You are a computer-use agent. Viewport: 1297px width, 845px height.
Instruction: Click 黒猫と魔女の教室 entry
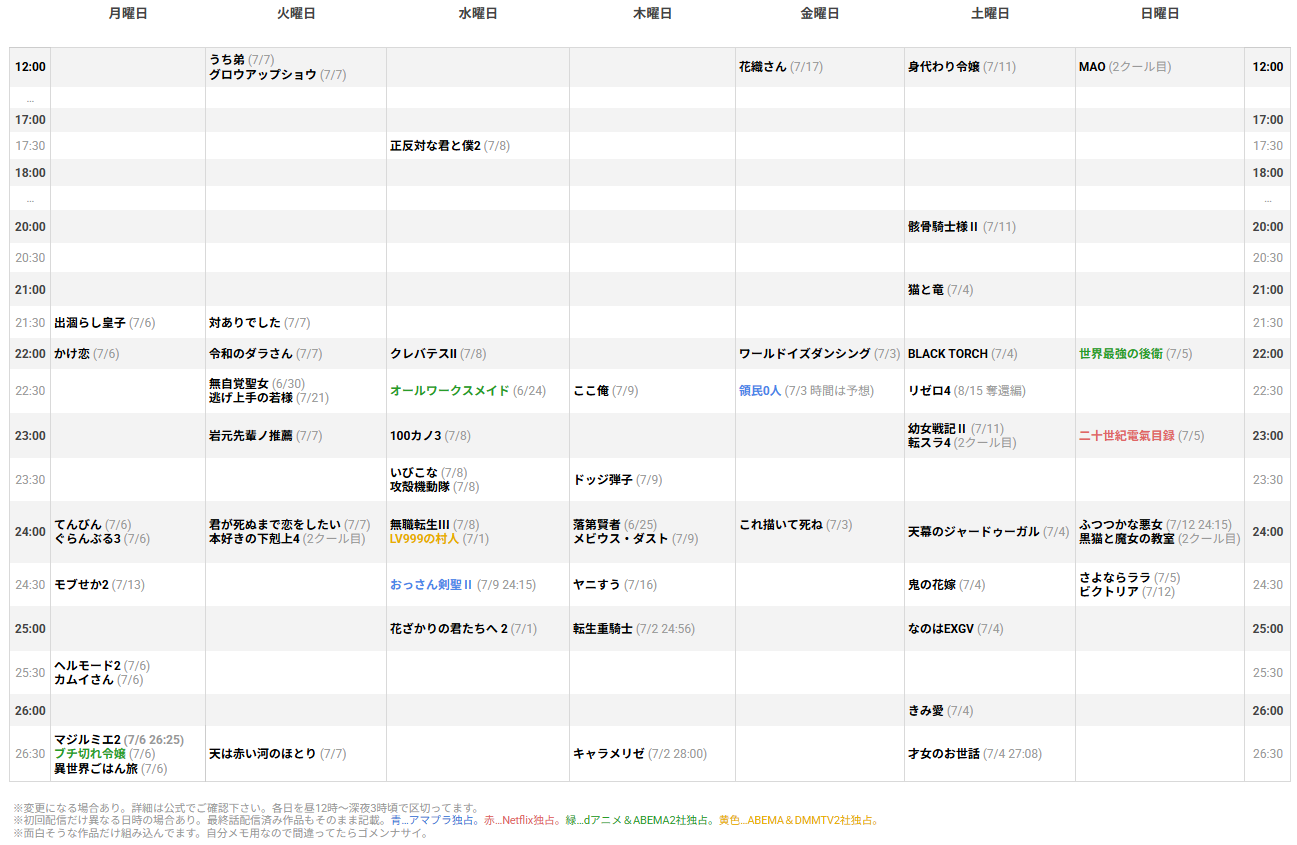tap(1160, 539)
